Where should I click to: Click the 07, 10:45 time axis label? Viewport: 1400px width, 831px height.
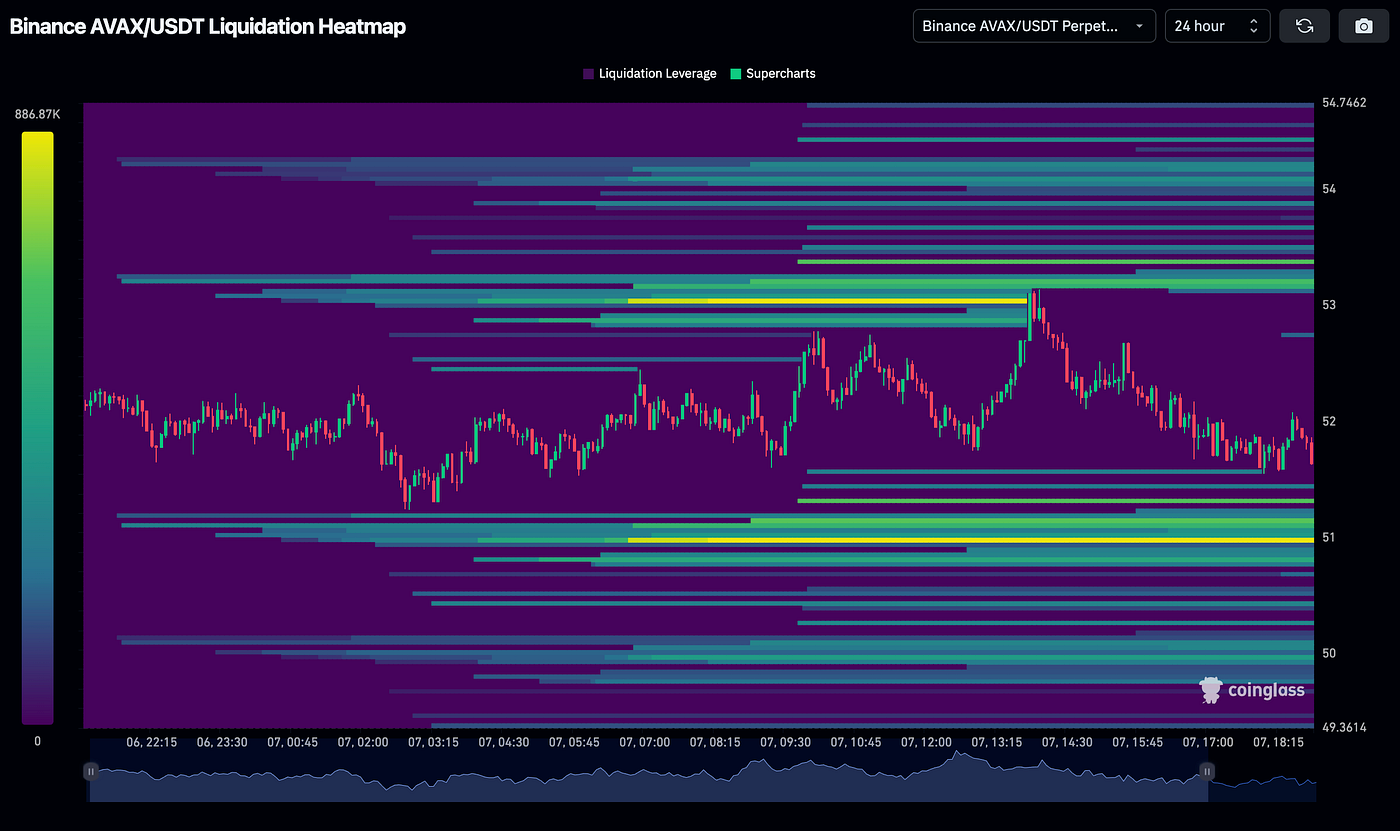[x=855, y=743]
